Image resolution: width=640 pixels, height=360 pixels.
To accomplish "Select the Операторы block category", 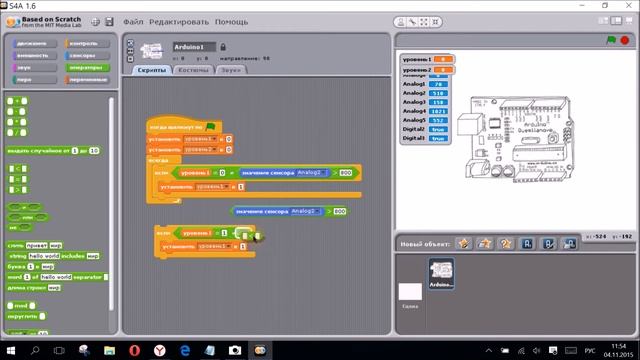I will click(87, 67).
